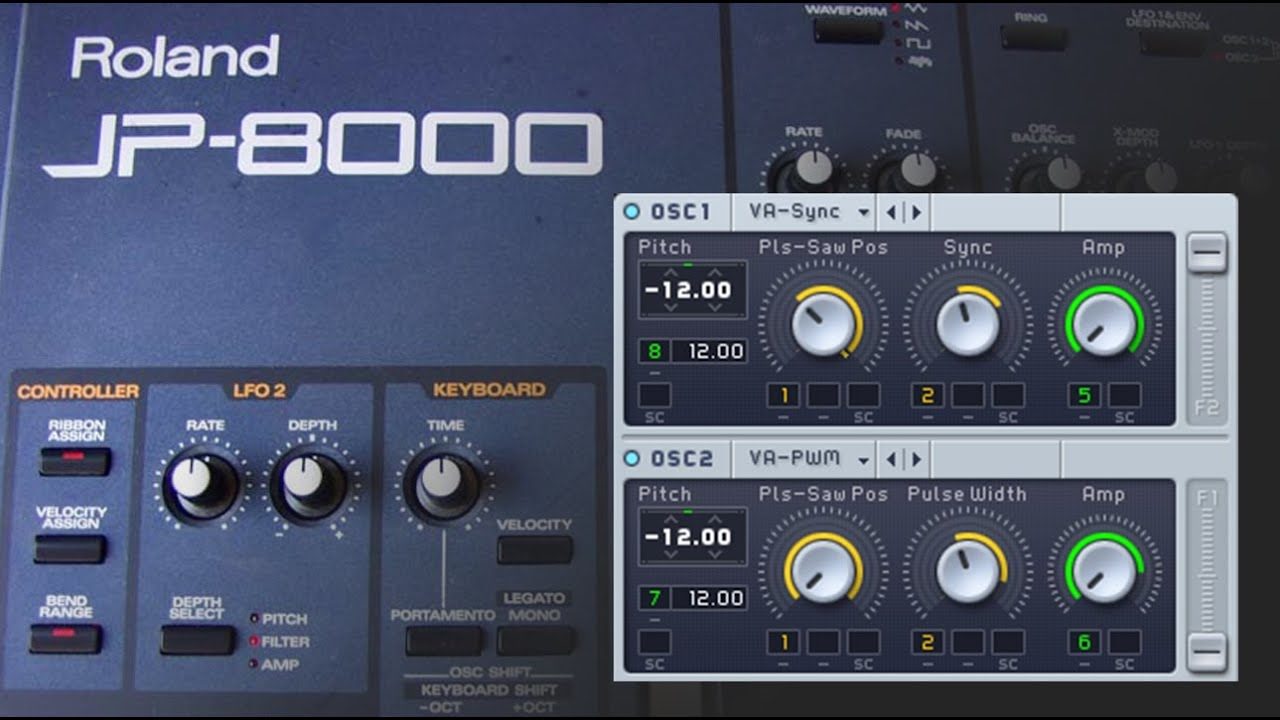
Task: Click OSC2 cents down arrow in Pitch box
Action: click(715, 554)
